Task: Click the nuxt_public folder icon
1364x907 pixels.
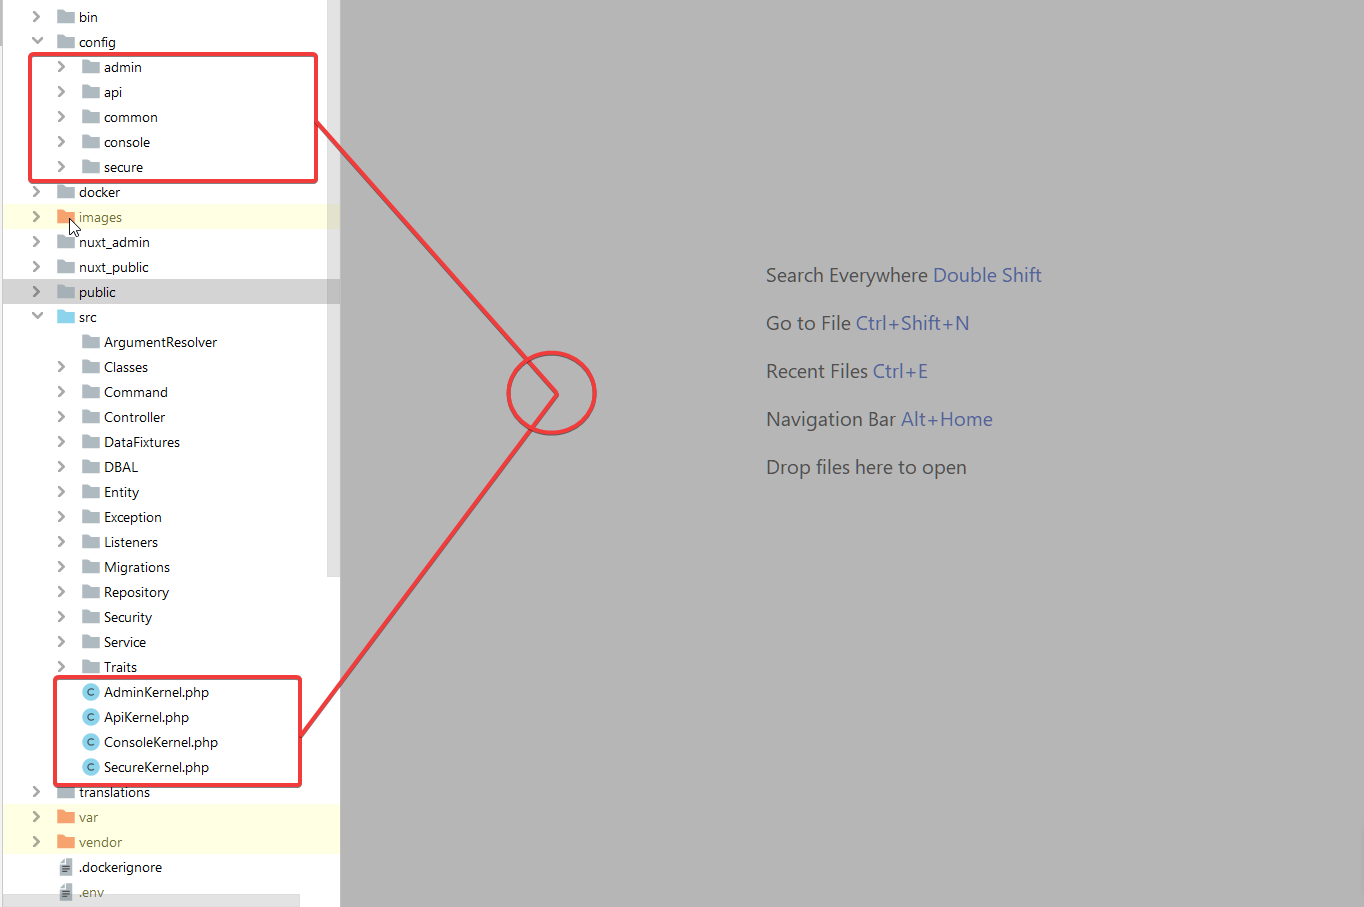Action: tap(66, 267)
